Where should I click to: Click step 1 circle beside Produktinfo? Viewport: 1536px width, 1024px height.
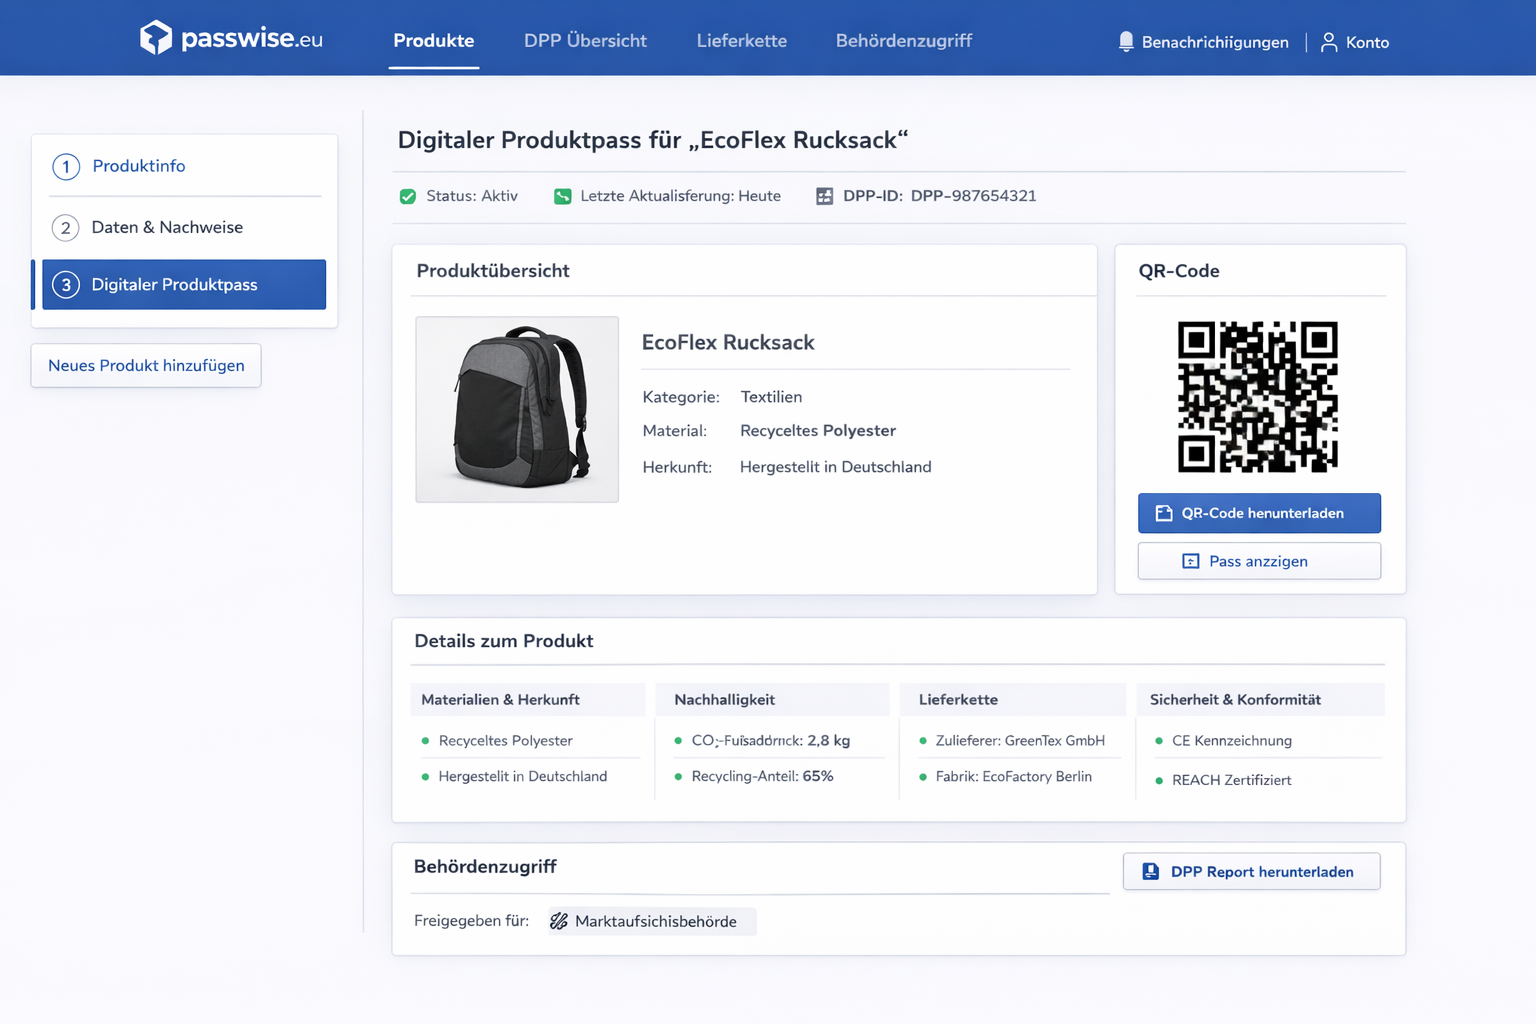point(66,166)
